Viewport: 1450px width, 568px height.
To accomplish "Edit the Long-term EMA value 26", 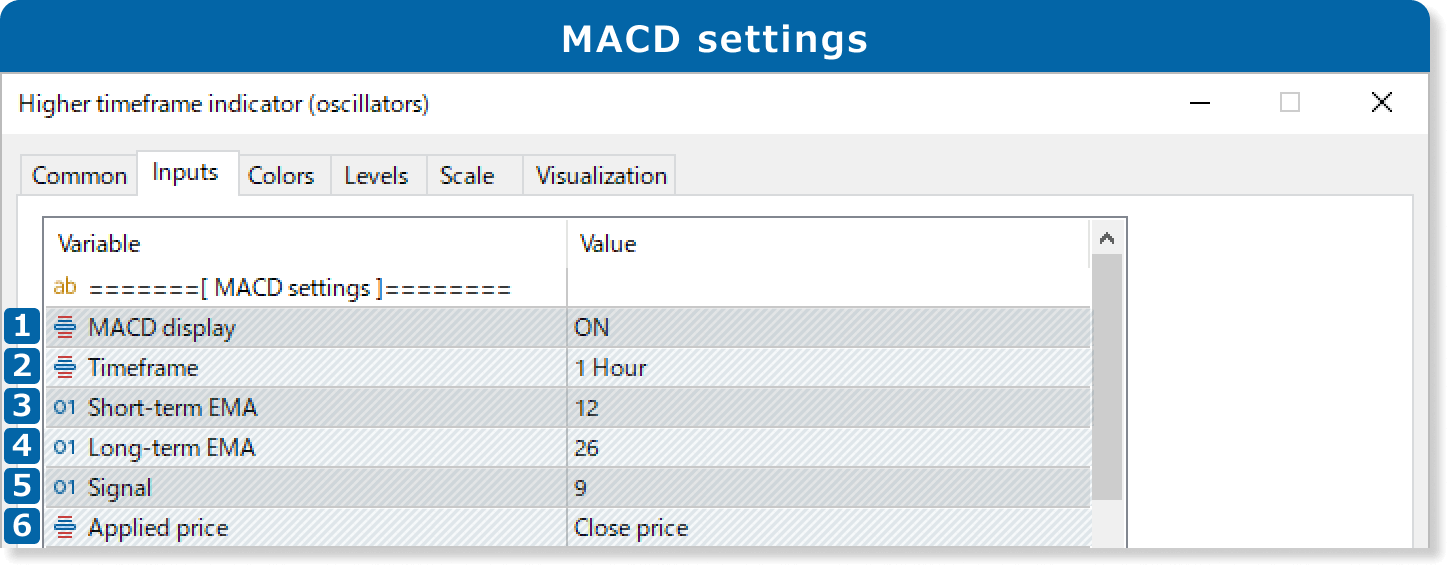I will click(x=827, y=447).
